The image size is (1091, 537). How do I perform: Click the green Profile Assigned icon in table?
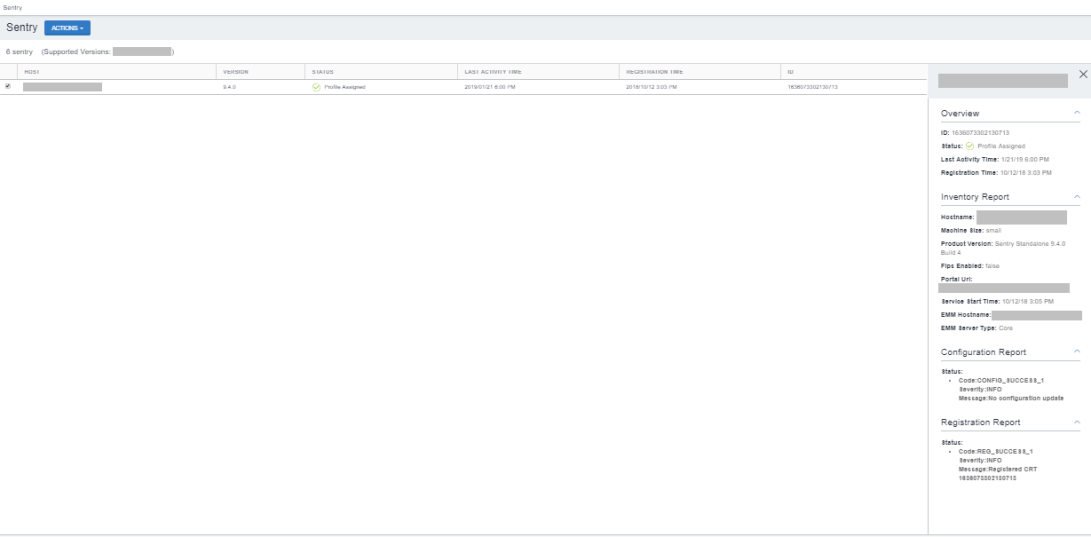click(317, 87)
